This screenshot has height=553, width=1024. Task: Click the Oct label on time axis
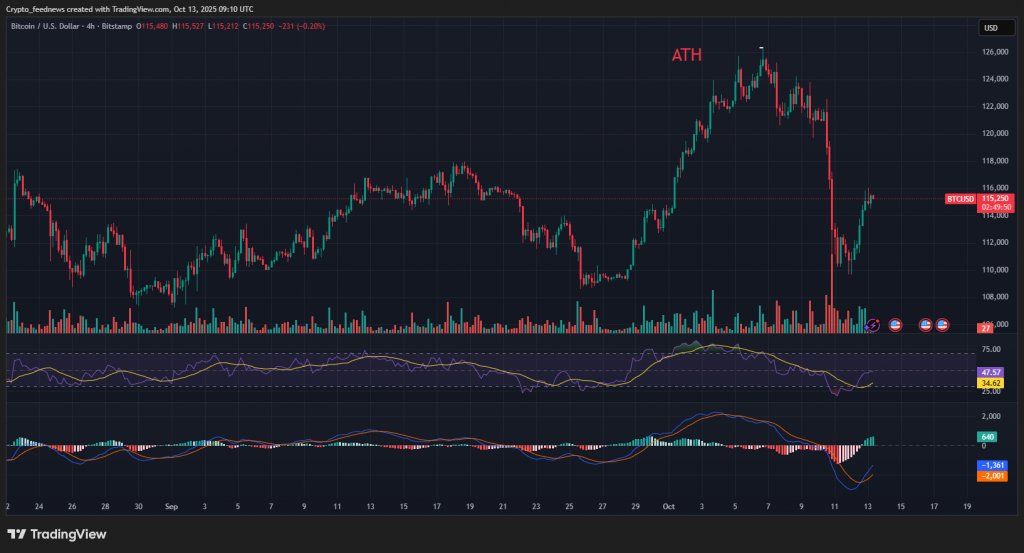668,507
